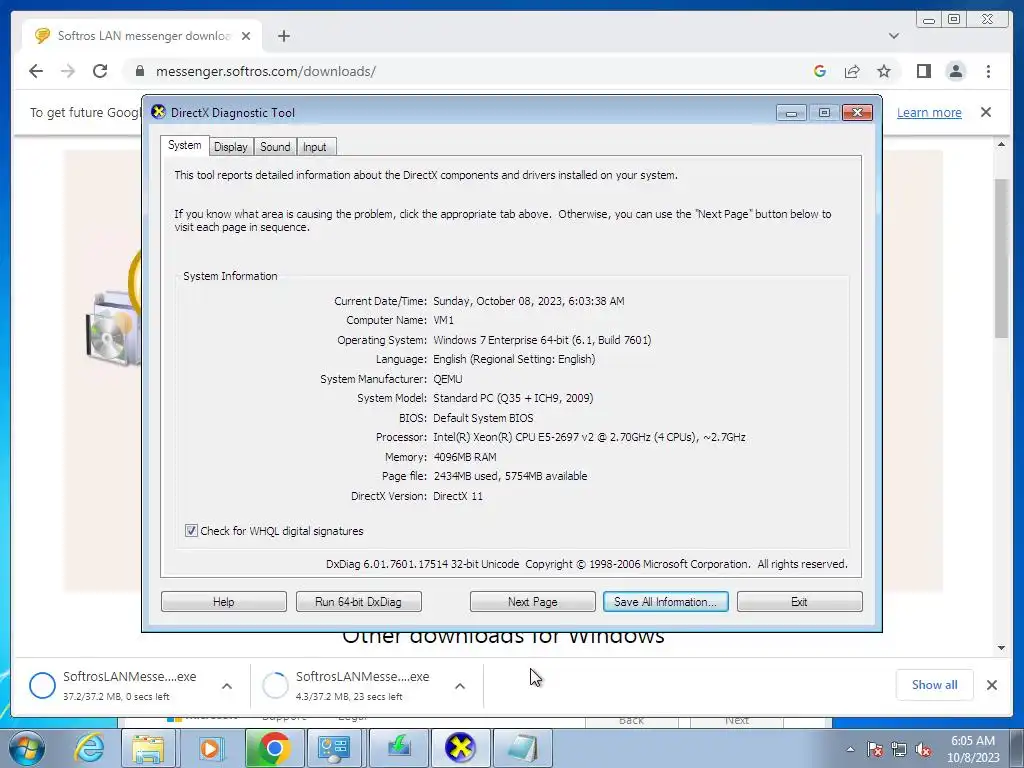Open the Sound tab in DxDiag

click(x=275, y=147)
